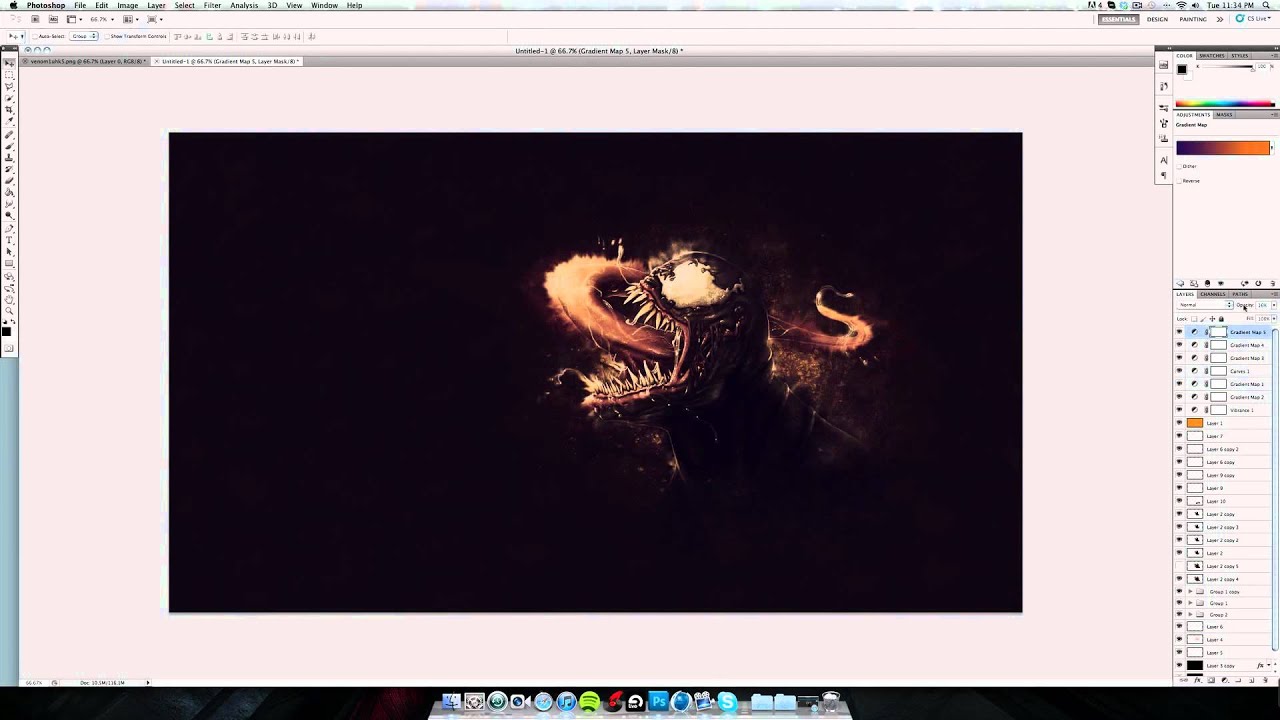Image resolution: width=1280 pixels, height=720 pixels.
Task: Select the Eraser tool
Action: click(x=9, y=179)
